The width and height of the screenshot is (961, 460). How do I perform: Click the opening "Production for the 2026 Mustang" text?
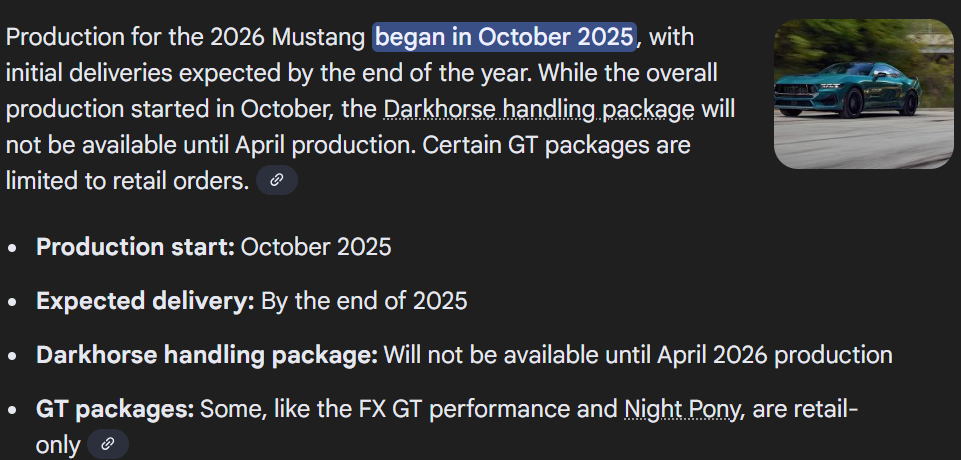tap(185, 37)
